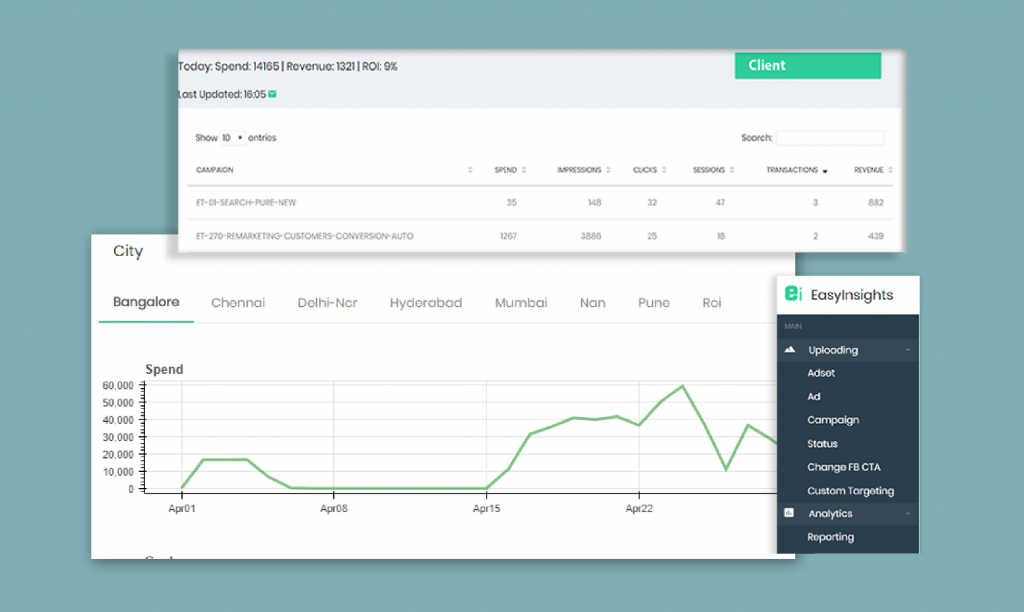Click ET-270-REMARKETING-CUSTOMERS-CONVERSION-AUTO campaign row
This screenshot has height=612, width=1024.
tap(539, 236)
